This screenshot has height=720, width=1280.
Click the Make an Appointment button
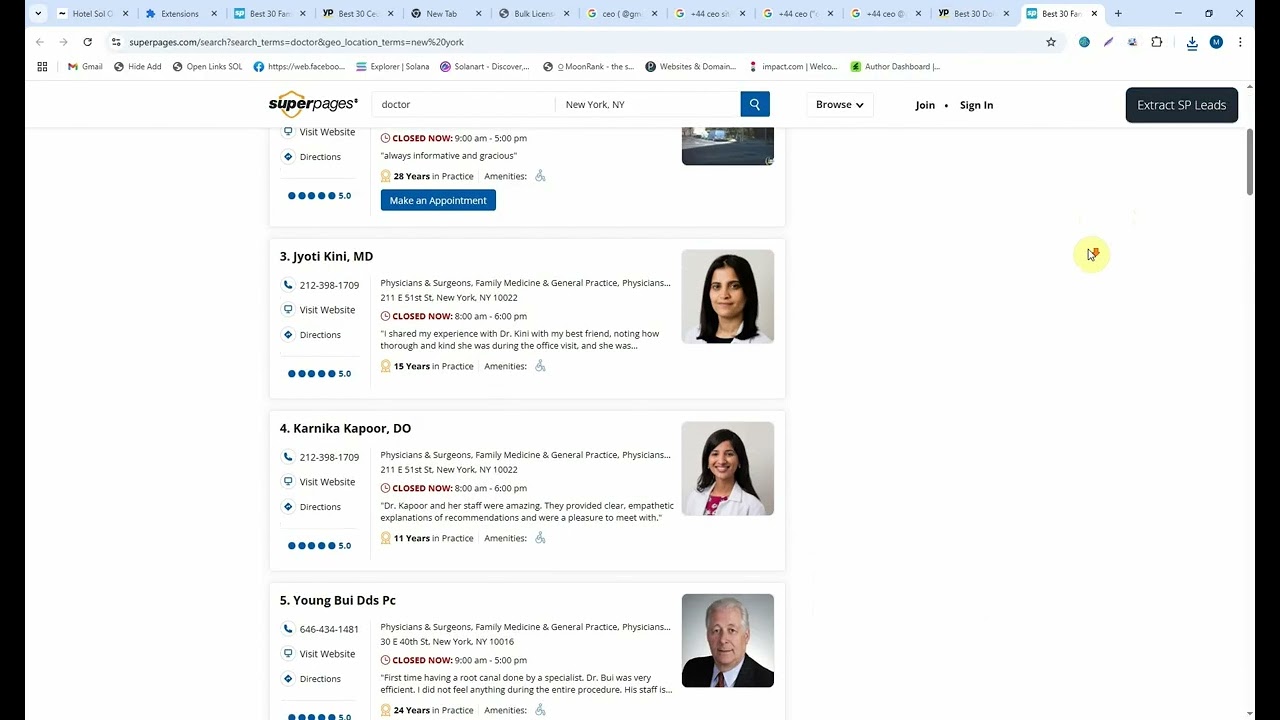[x=438, y=200]
